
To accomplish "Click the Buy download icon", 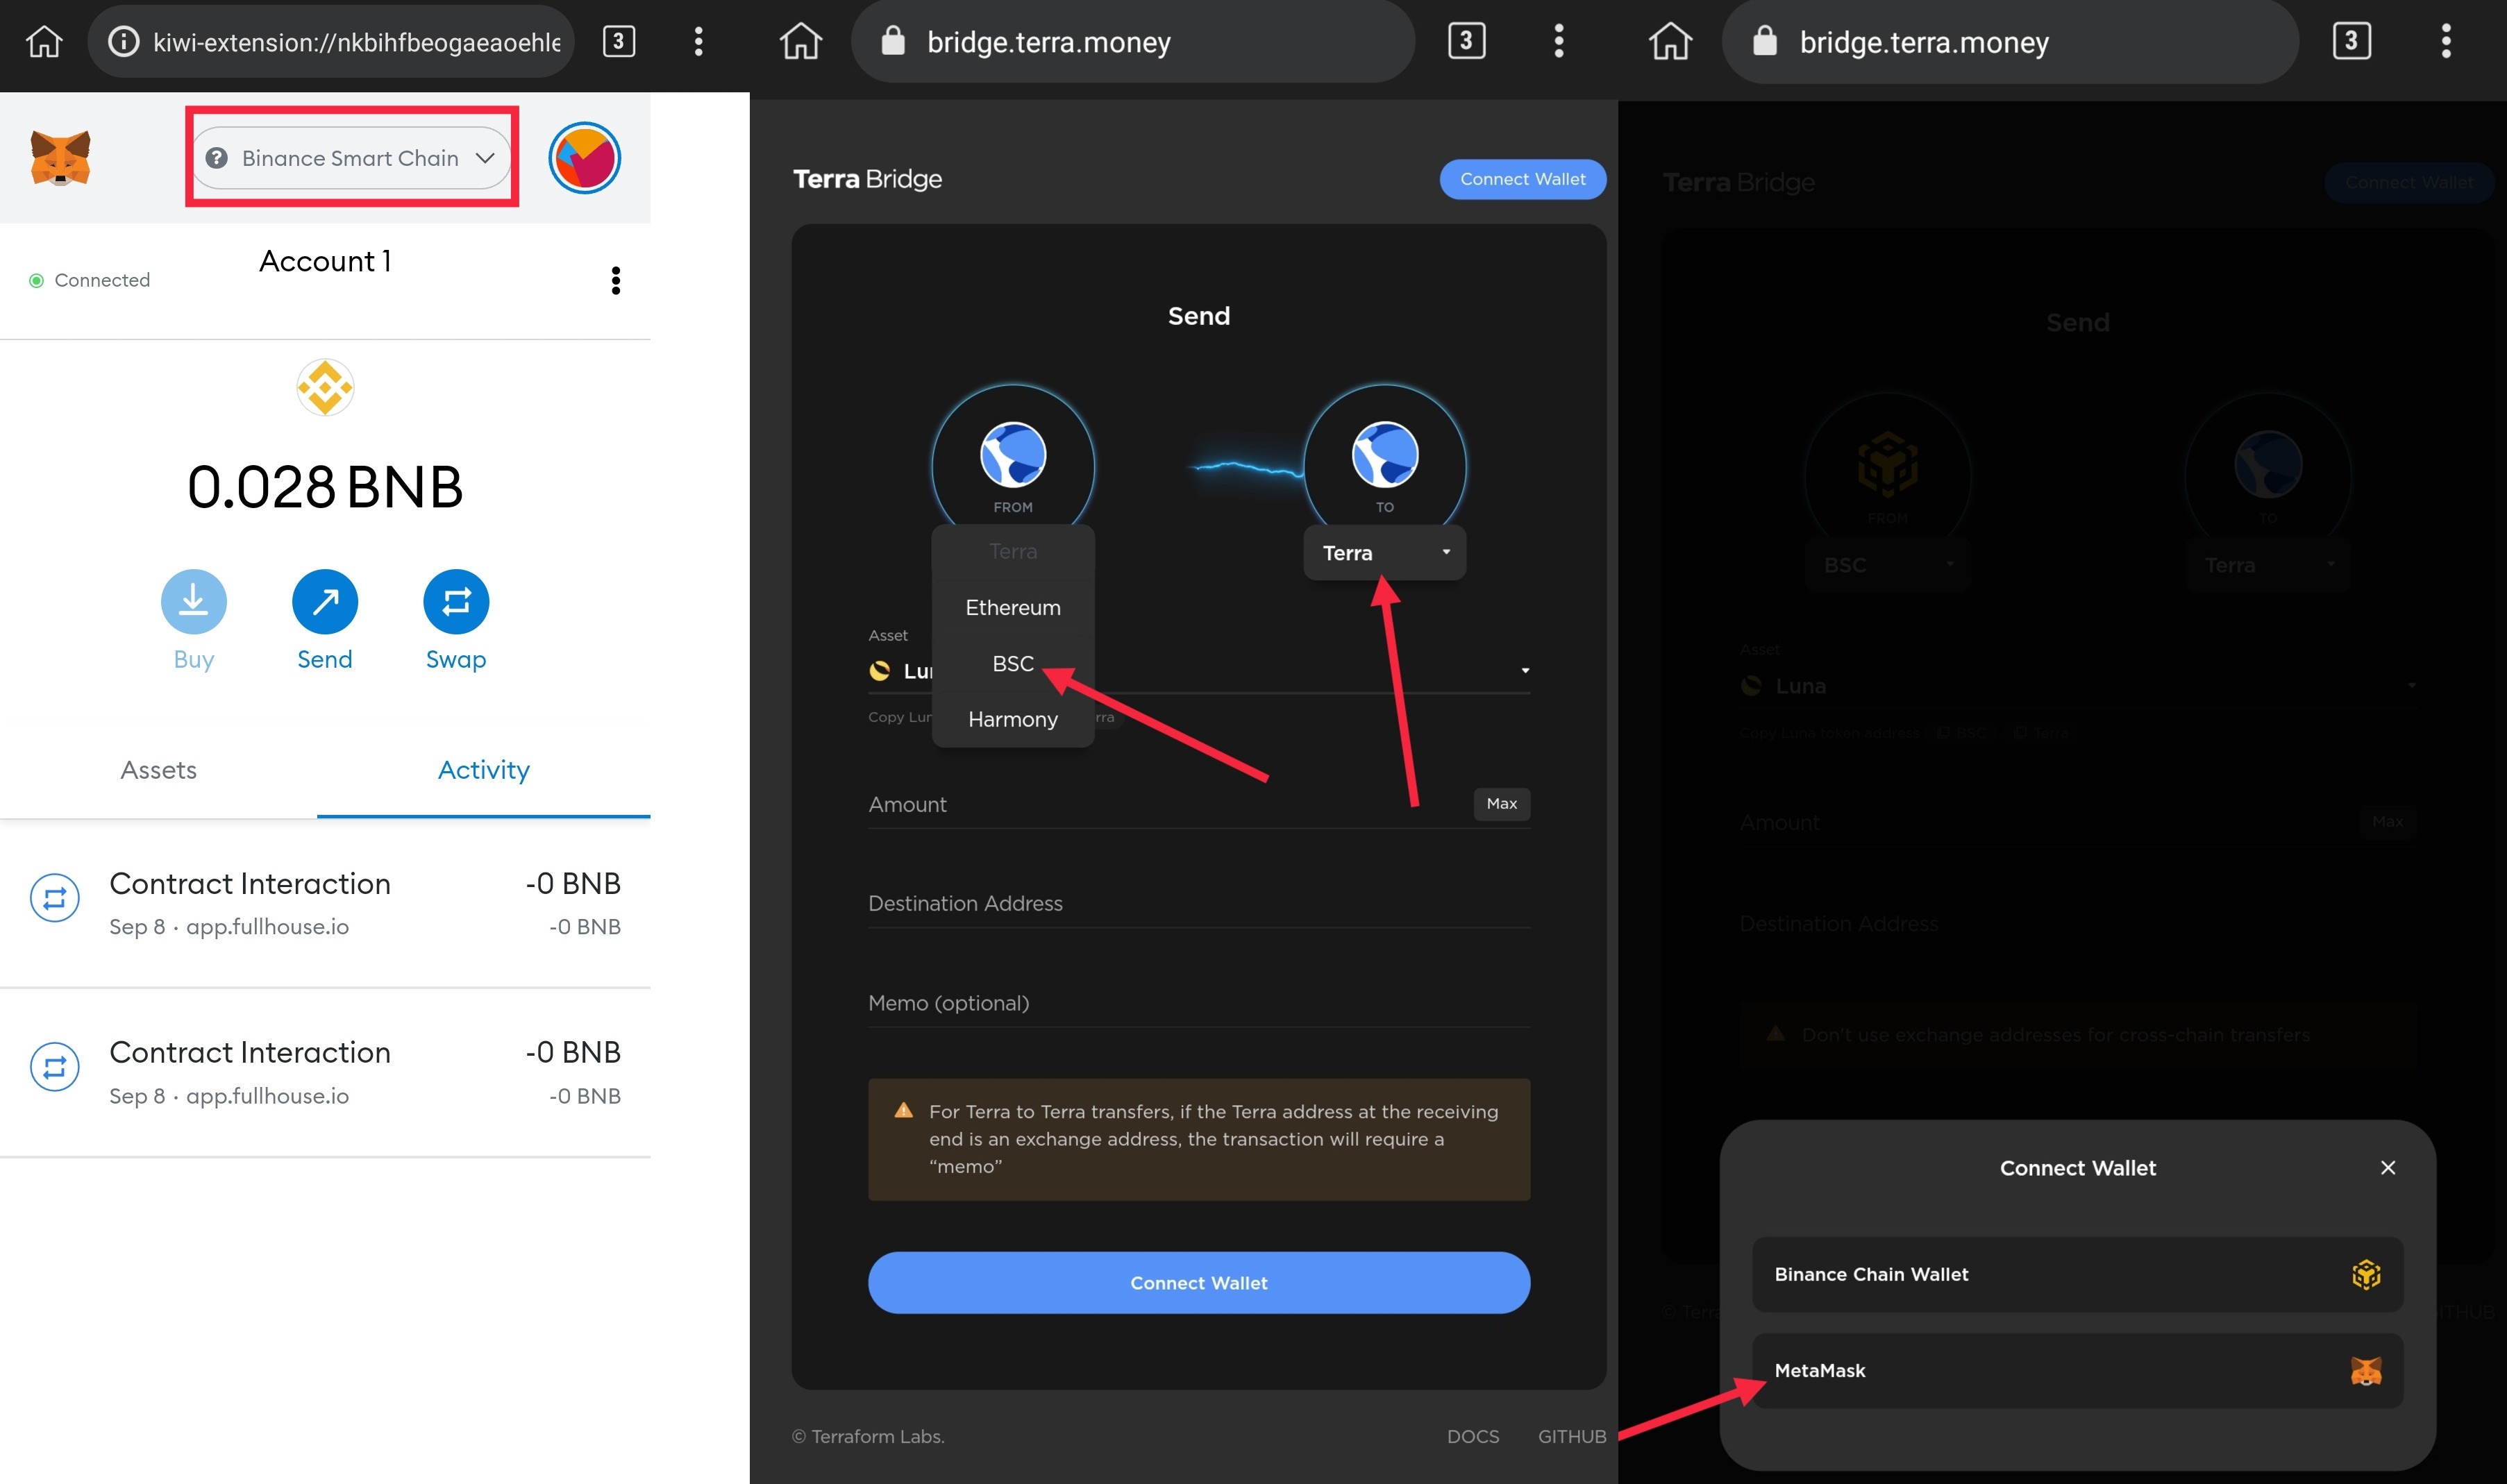I will coord(193,602).
